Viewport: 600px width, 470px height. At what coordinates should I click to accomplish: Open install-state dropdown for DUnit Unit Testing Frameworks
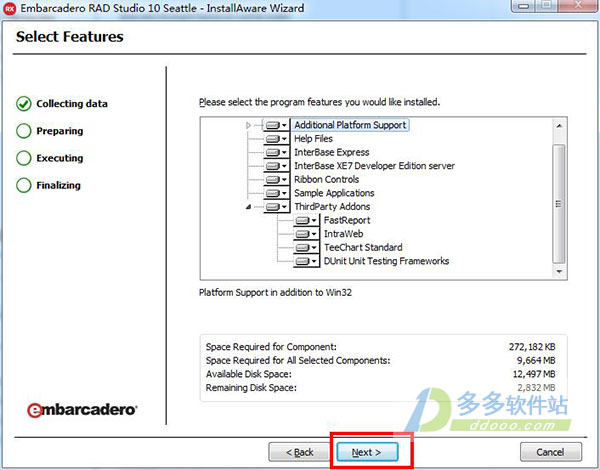click(306, 261)
